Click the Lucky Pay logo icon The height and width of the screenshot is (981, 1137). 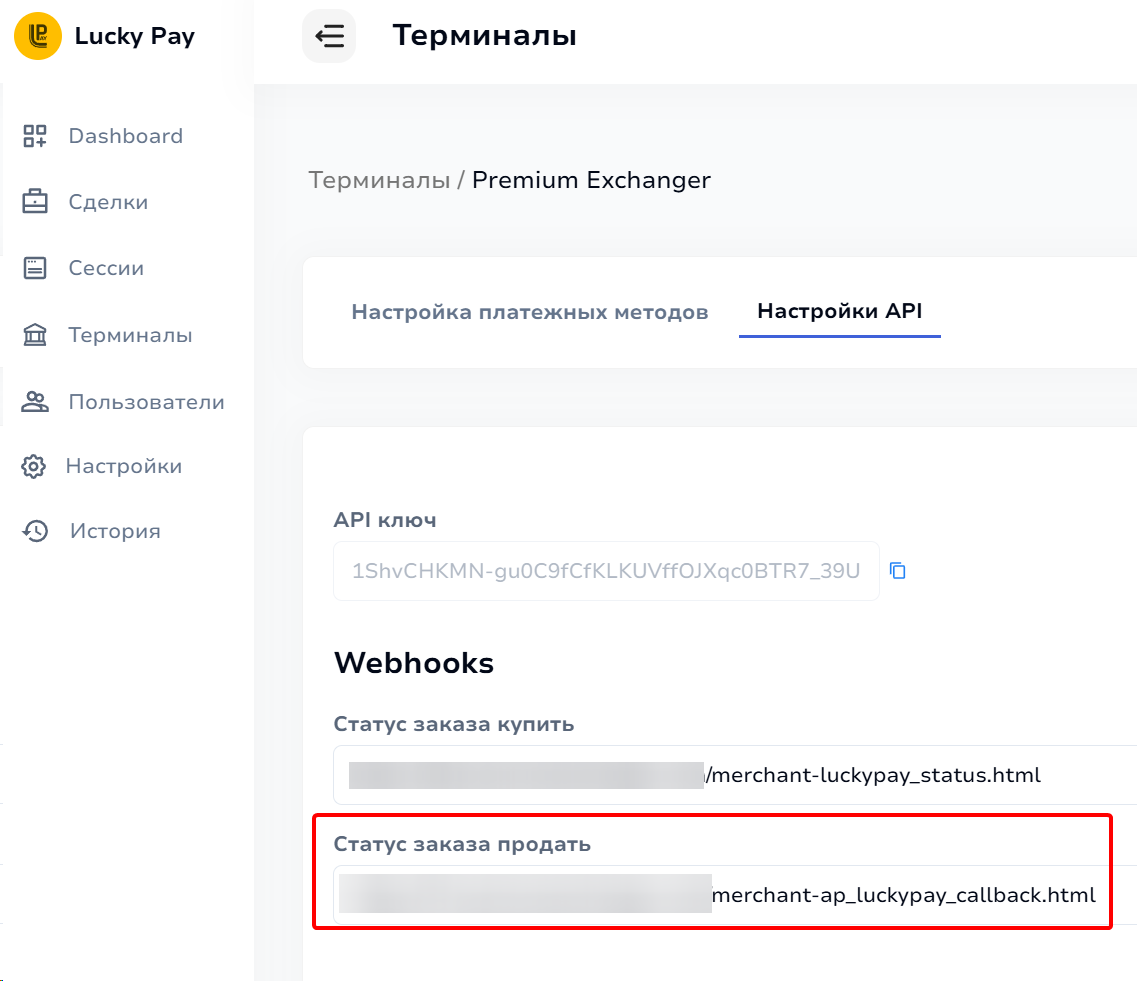coord(38,36)
